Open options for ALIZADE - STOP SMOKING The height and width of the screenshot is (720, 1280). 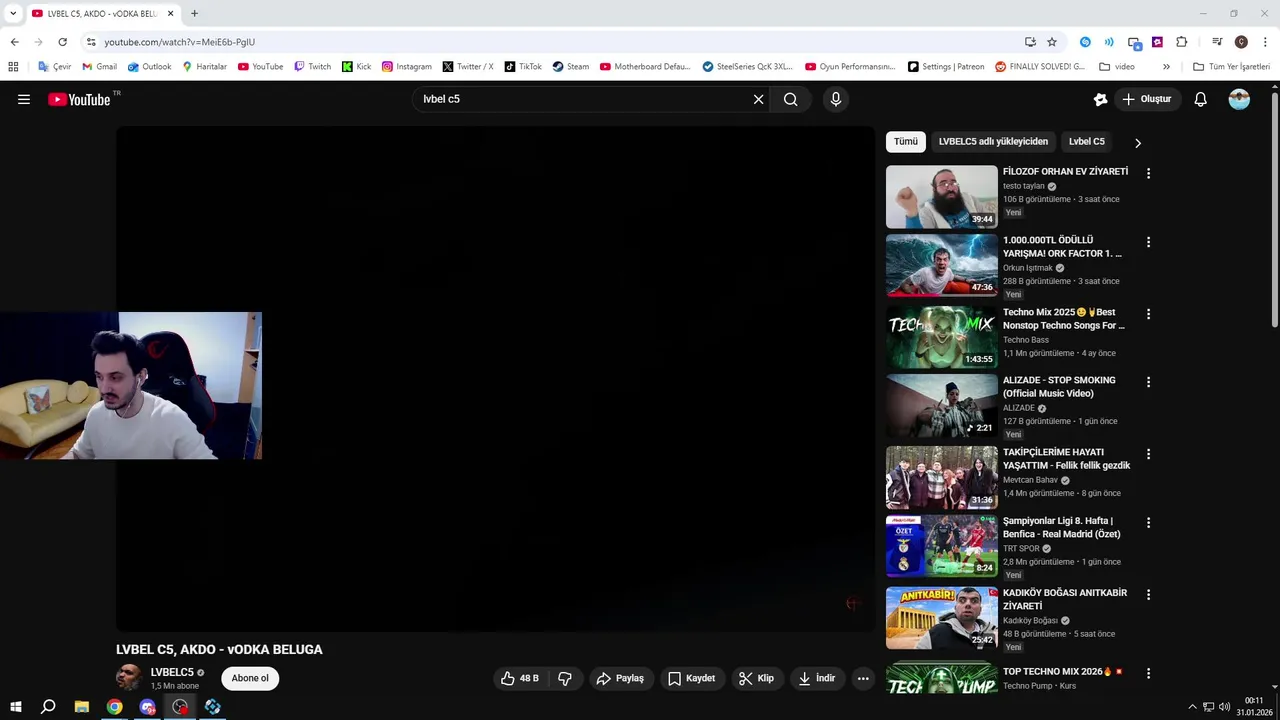[1148, 382]
